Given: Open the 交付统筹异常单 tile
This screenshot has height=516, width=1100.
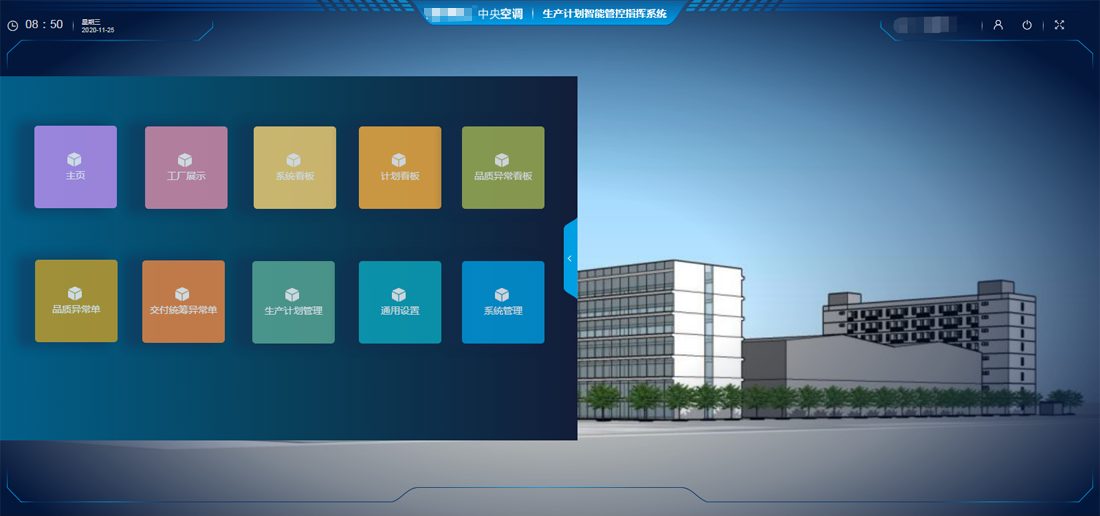Looking at the screenshot, I should point(183,301).
